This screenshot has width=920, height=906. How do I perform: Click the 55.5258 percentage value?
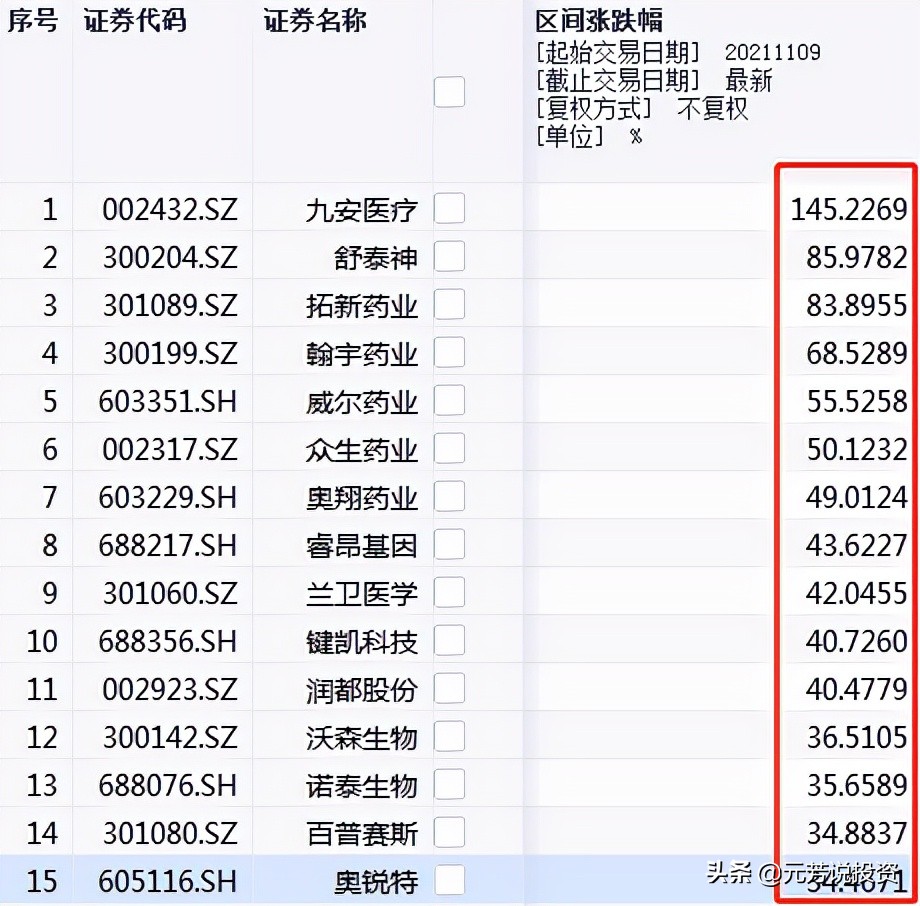coord(857,401)
